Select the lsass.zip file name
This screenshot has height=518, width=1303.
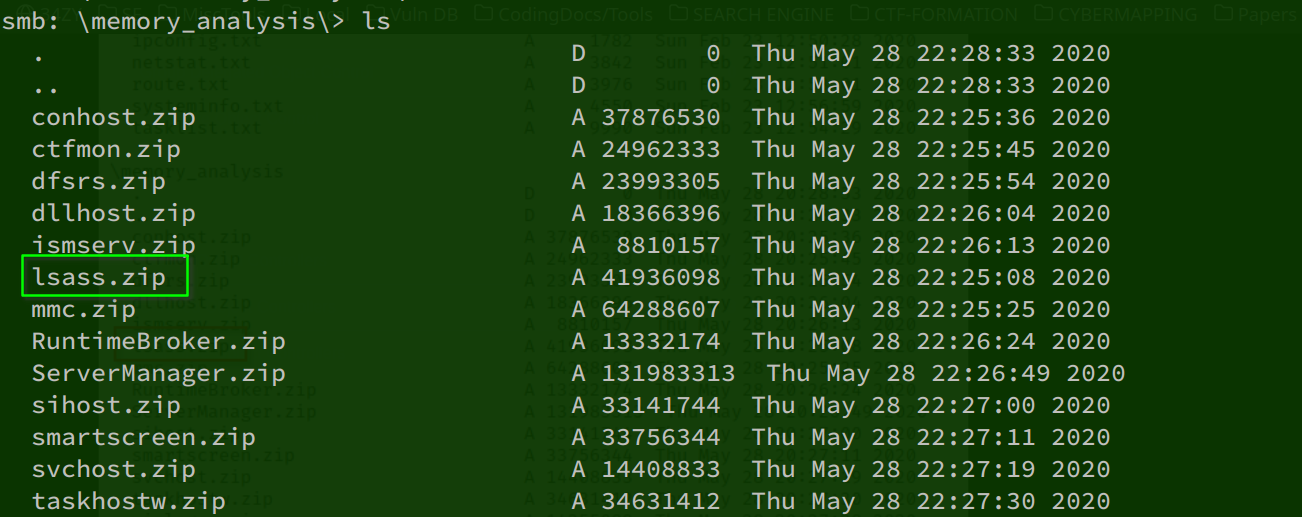coord(99,278)
